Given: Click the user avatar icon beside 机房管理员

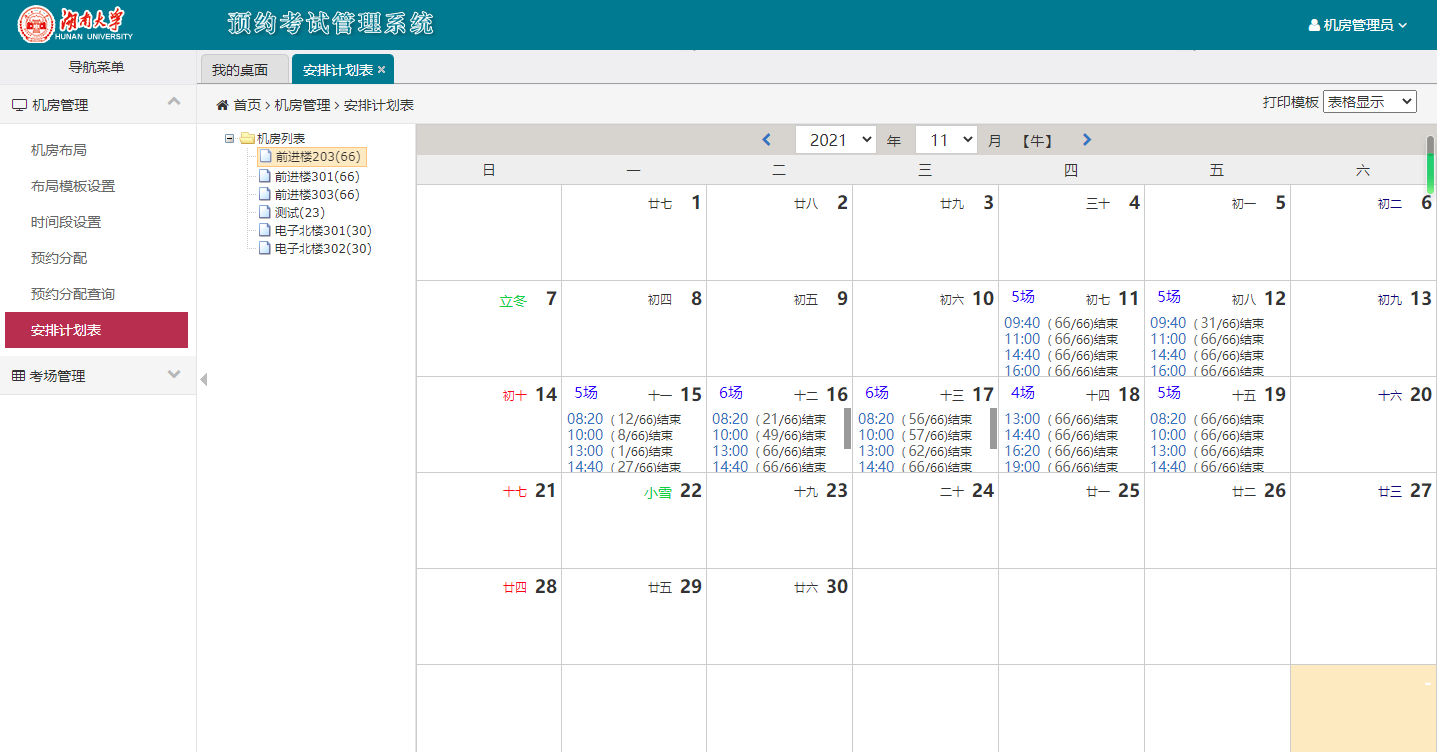Looking at the screenshot, I should [x=1314, y=25].
